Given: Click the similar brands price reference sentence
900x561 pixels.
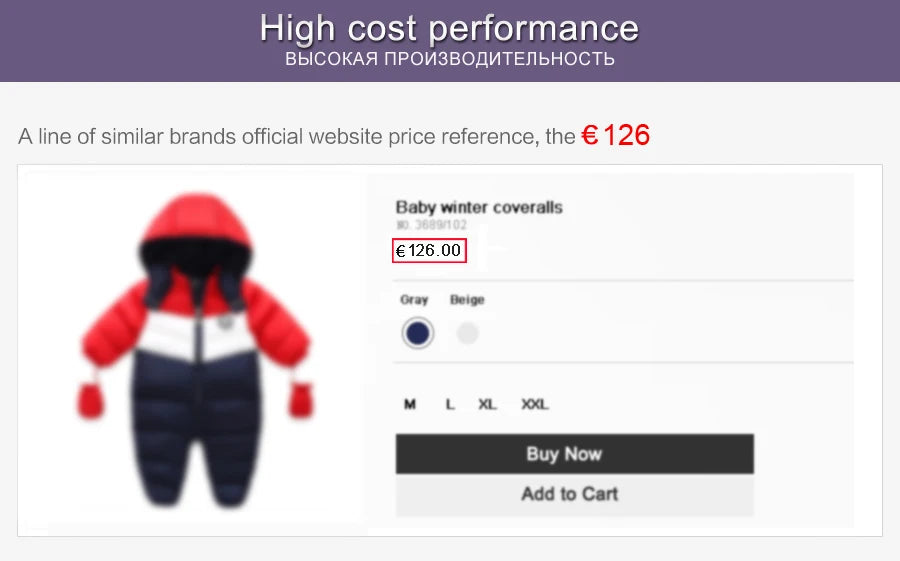Looking at the screenshot, I should [296, 137].
